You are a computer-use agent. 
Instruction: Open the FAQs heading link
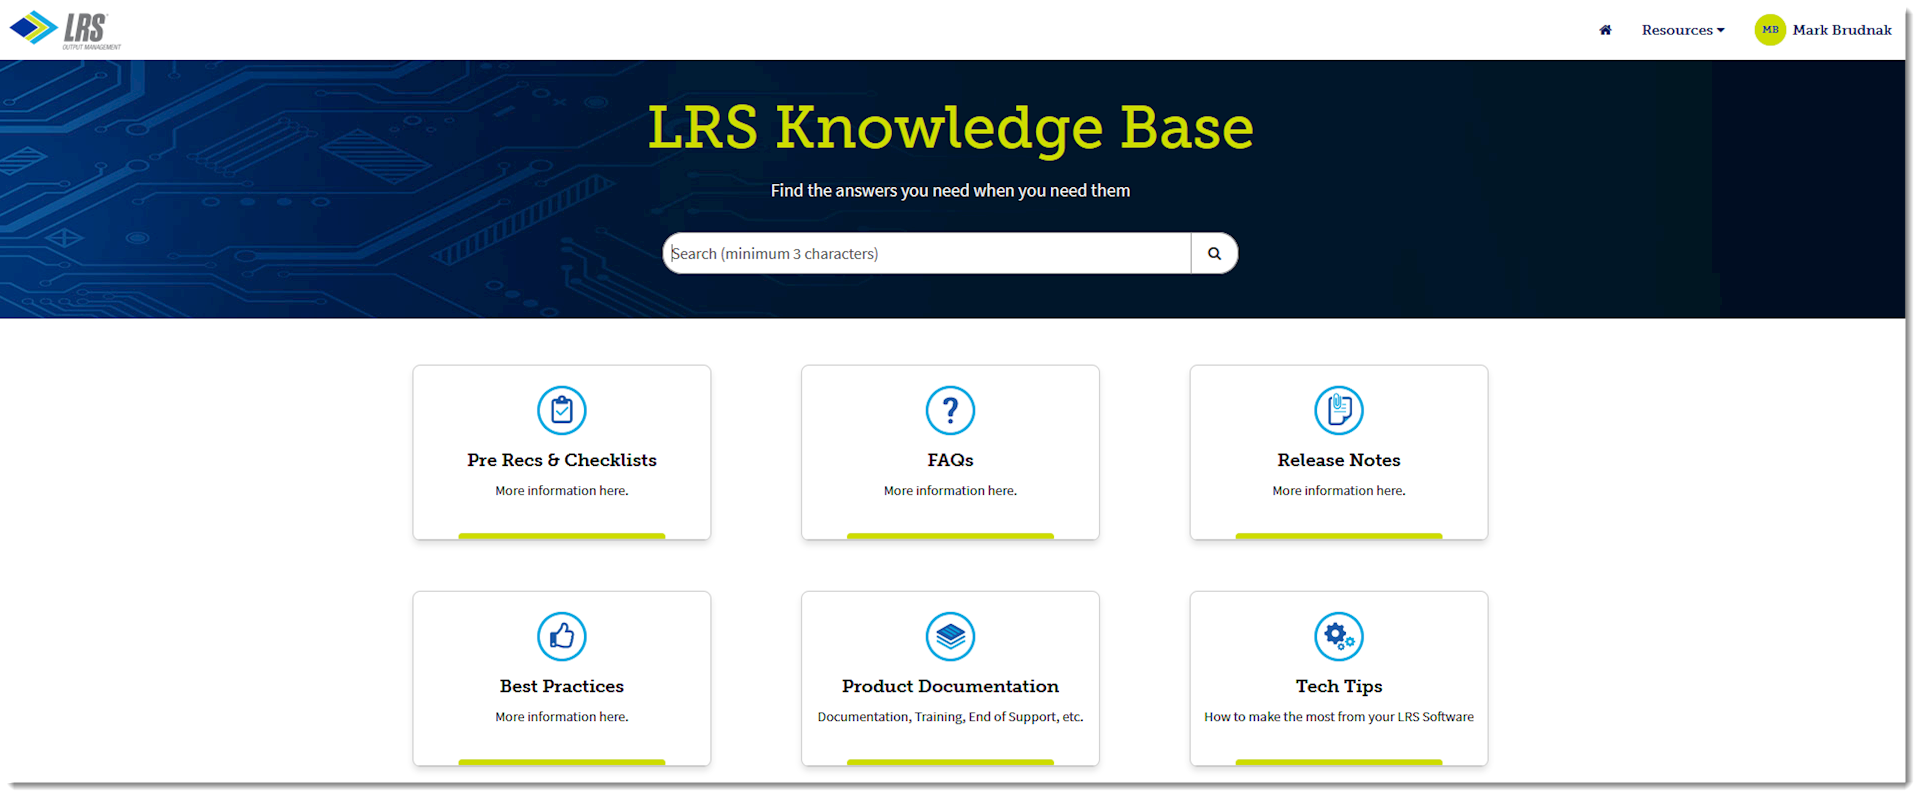pyautogui.click(x=950, y=460)
